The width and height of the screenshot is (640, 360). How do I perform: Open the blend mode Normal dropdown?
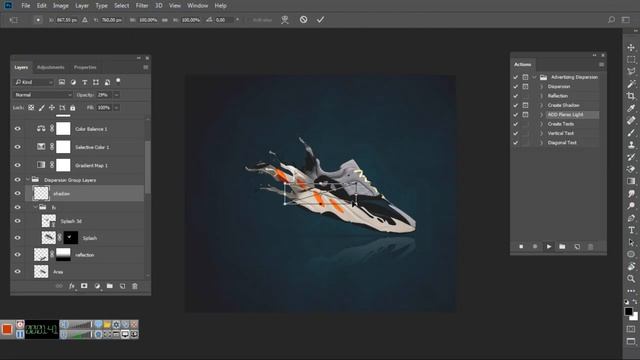[42, 95]
